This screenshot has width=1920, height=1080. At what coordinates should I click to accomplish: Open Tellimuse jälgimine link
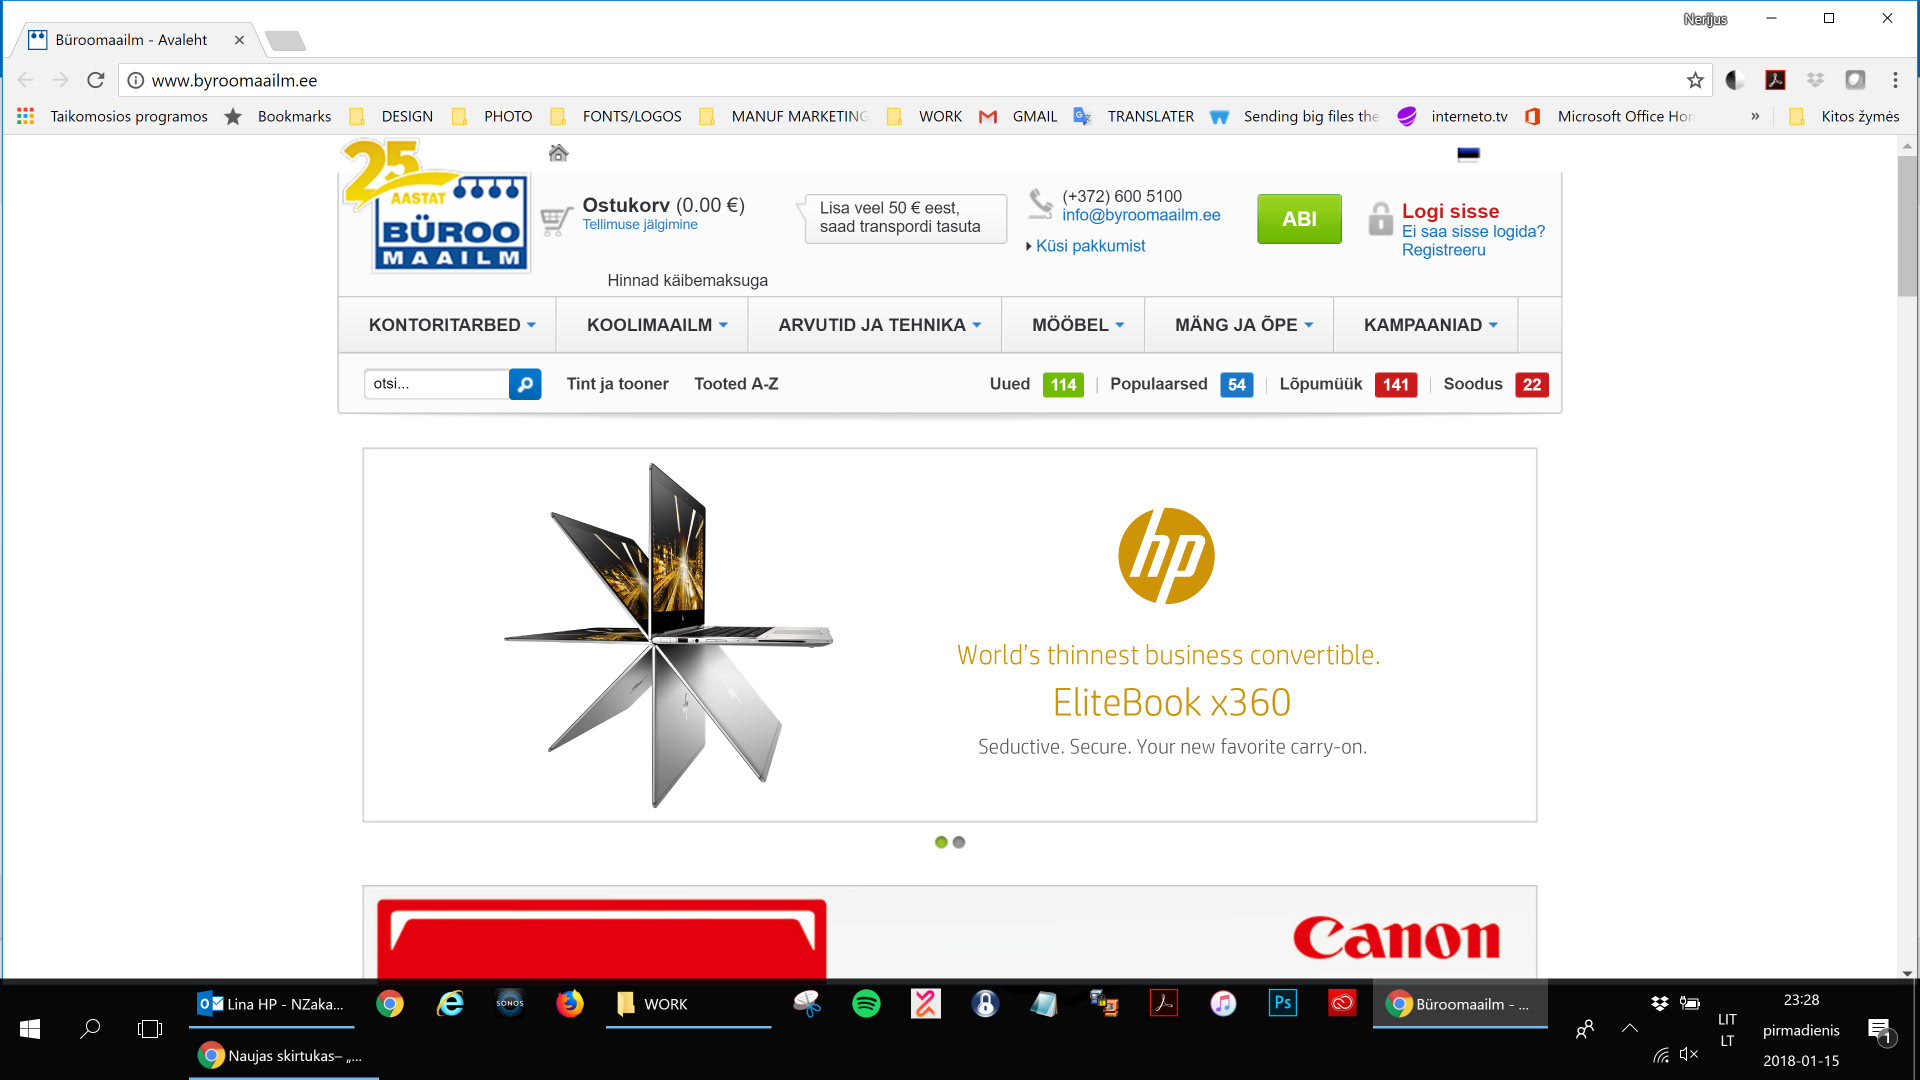pos(640,225)
